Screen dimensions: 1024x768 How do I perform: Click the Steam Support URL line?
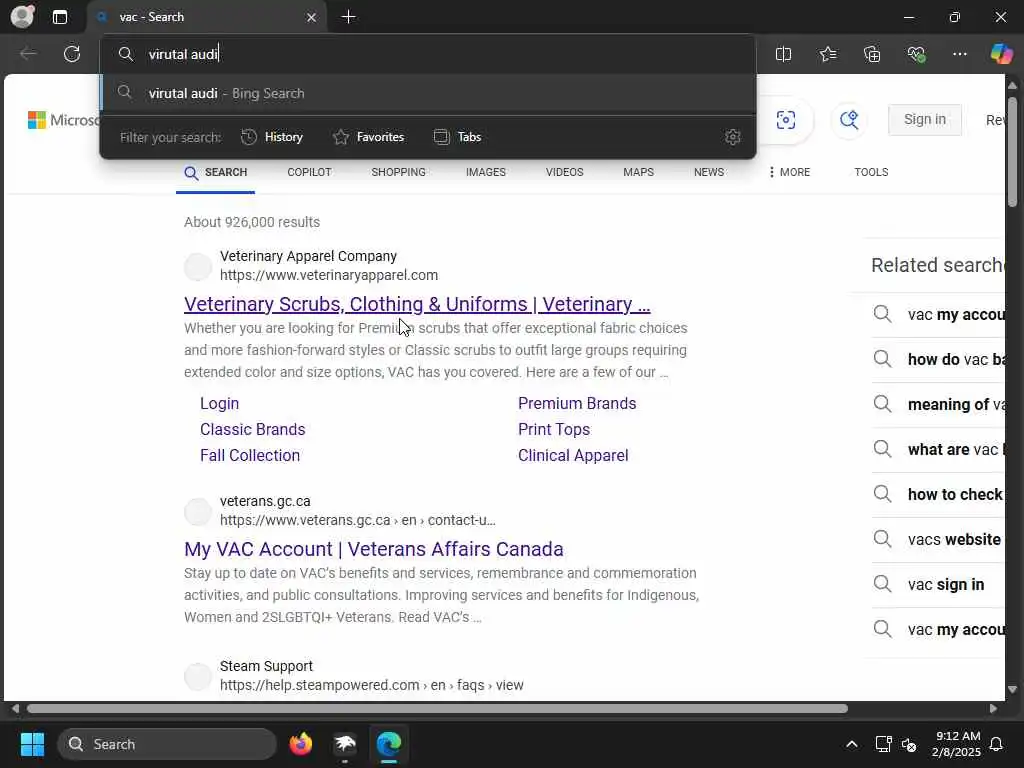pos(372,686)
